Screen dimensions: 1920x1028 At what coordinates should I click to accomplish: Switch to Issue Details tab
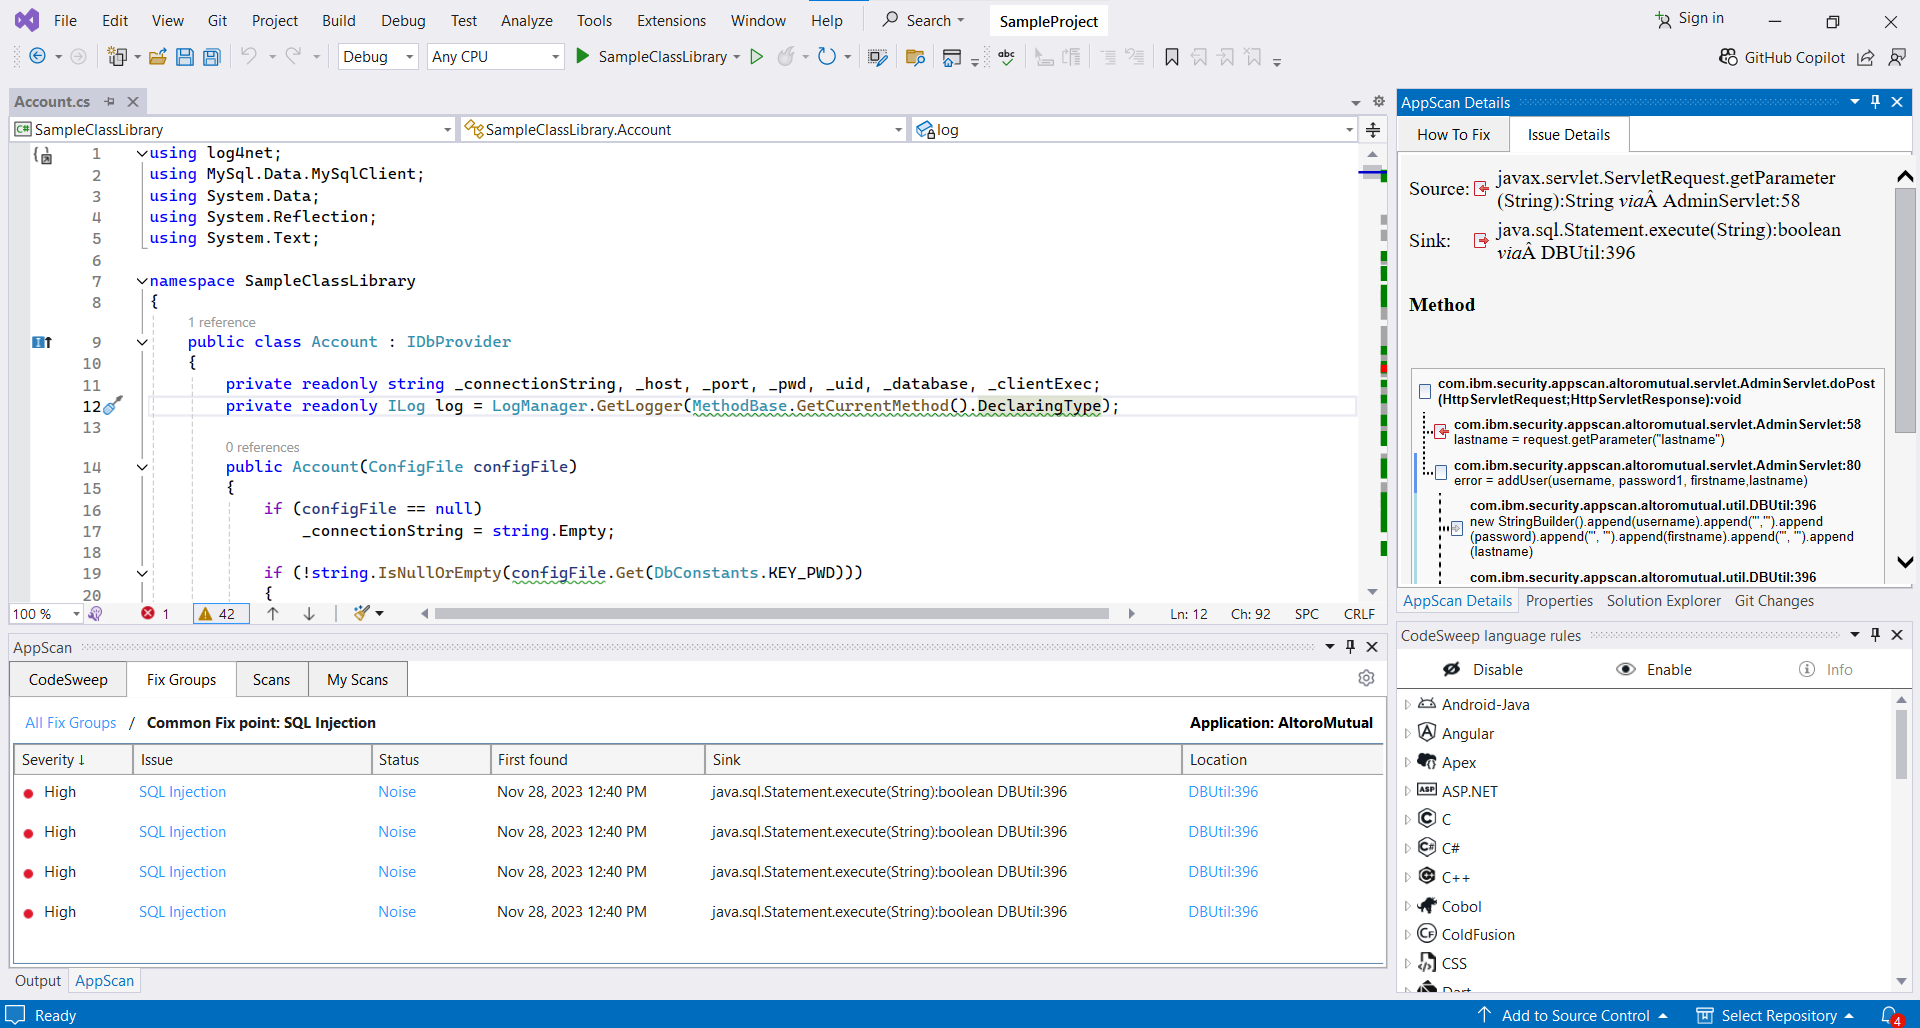(x=1568, y=134)
